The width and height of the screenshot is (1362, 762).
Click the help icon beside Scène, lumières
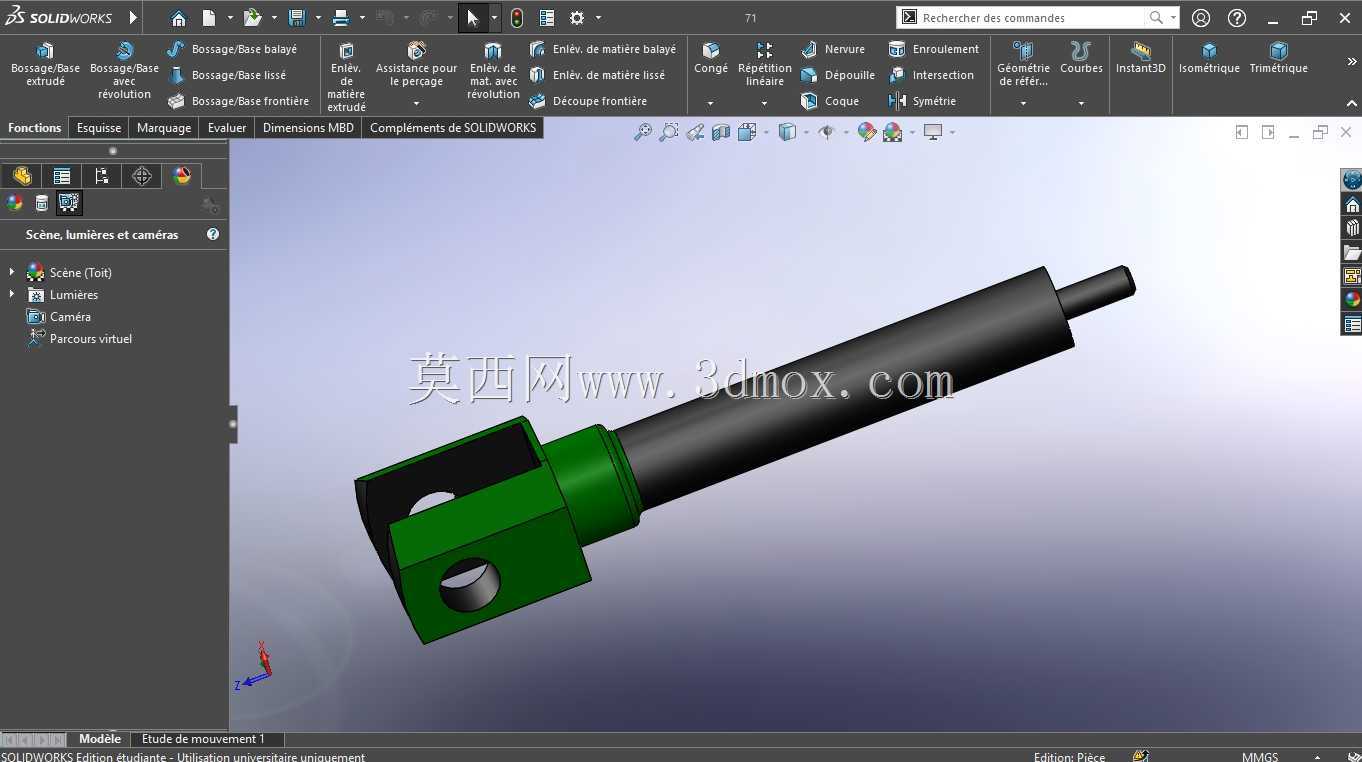pos(213,234)
